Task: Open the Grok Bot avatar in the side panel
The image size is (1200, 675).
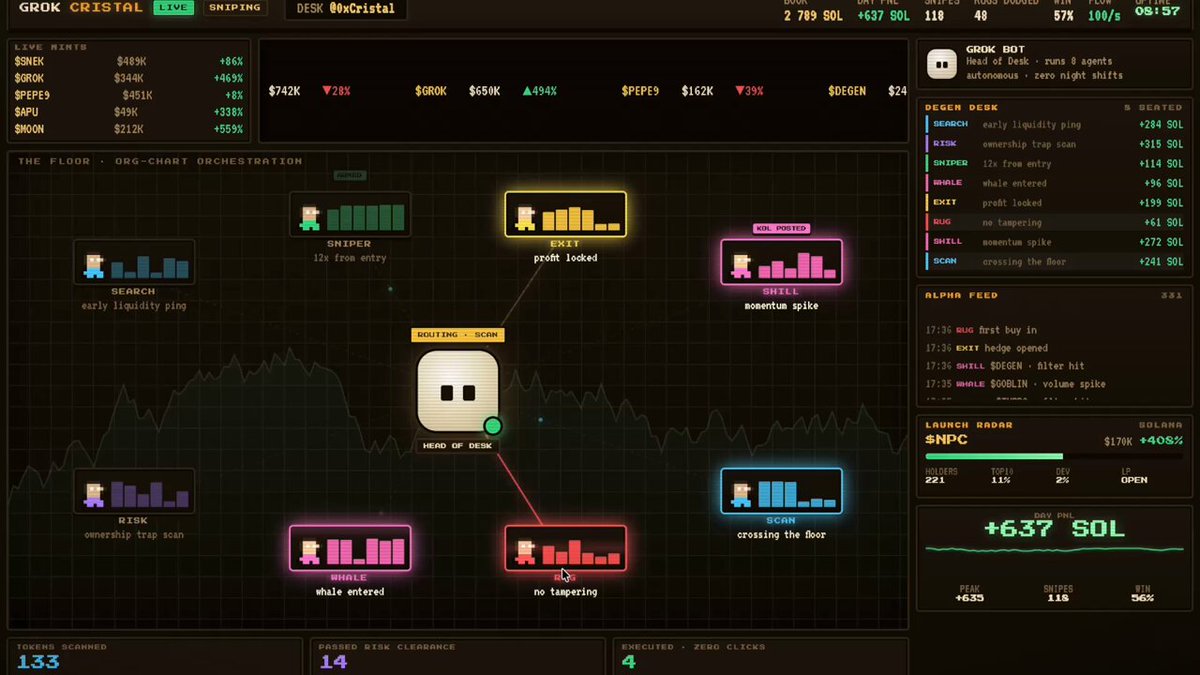Action: point(941,63)
